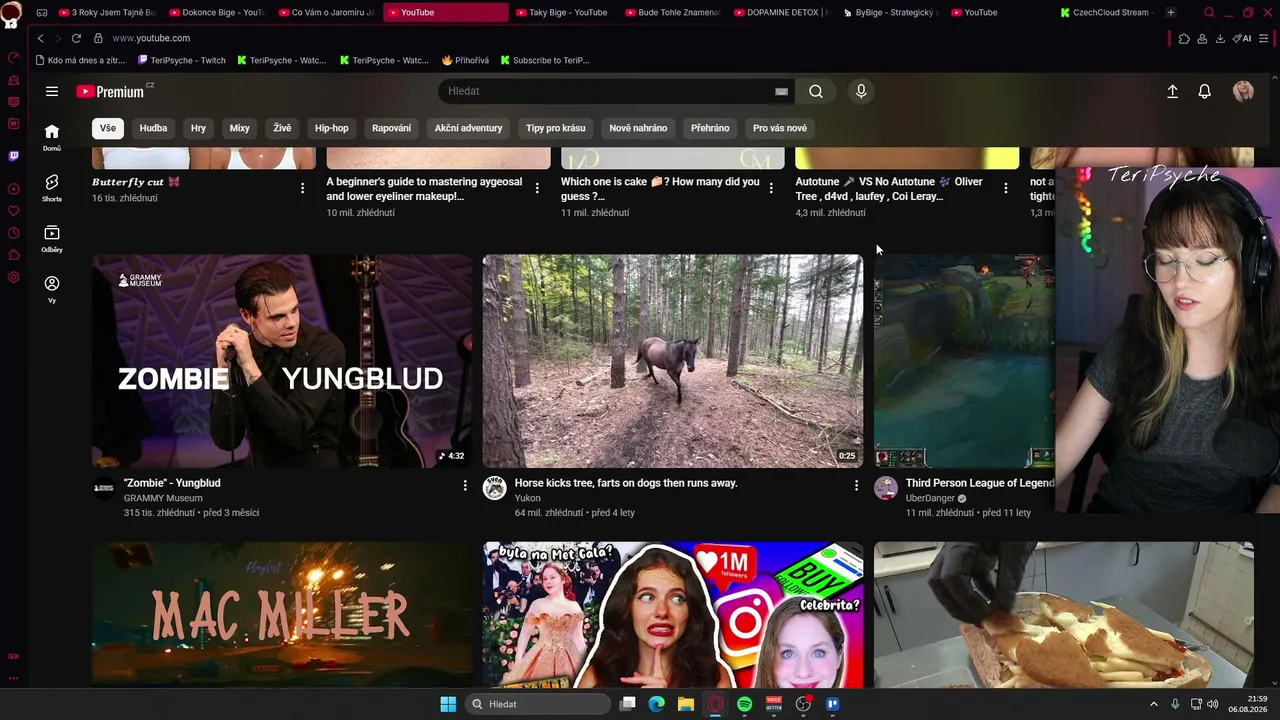Open the Zombie Yungblud video thumbnail

click(x=282, y=361)
